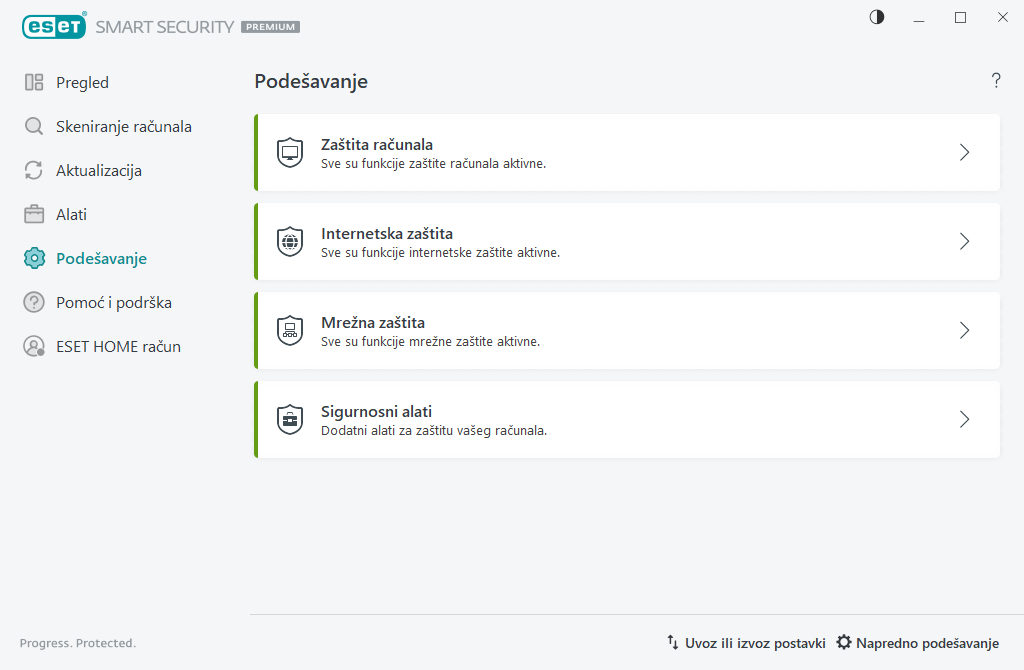
Task: Click the Internetska zaštita globe shield icon
Action: [290, 242]
